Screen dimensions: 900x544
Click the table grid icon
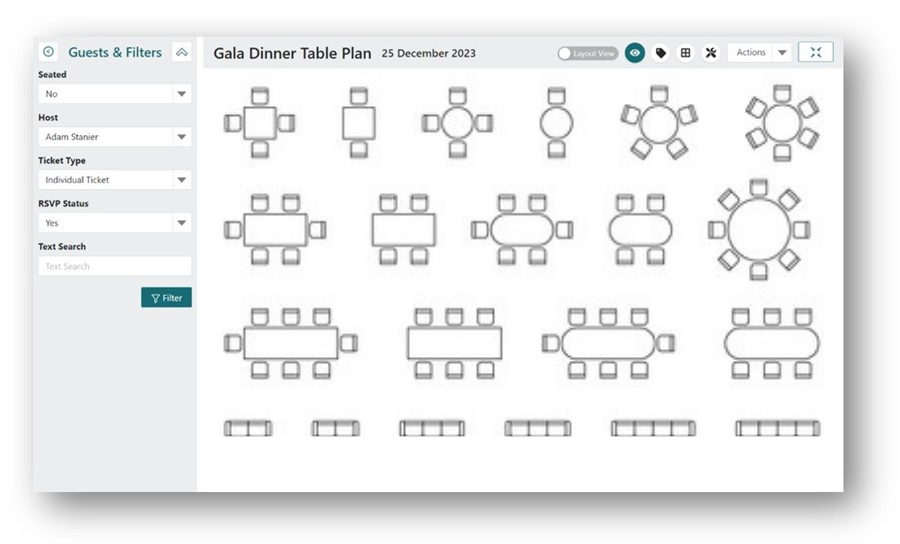[x=685, y=53]
